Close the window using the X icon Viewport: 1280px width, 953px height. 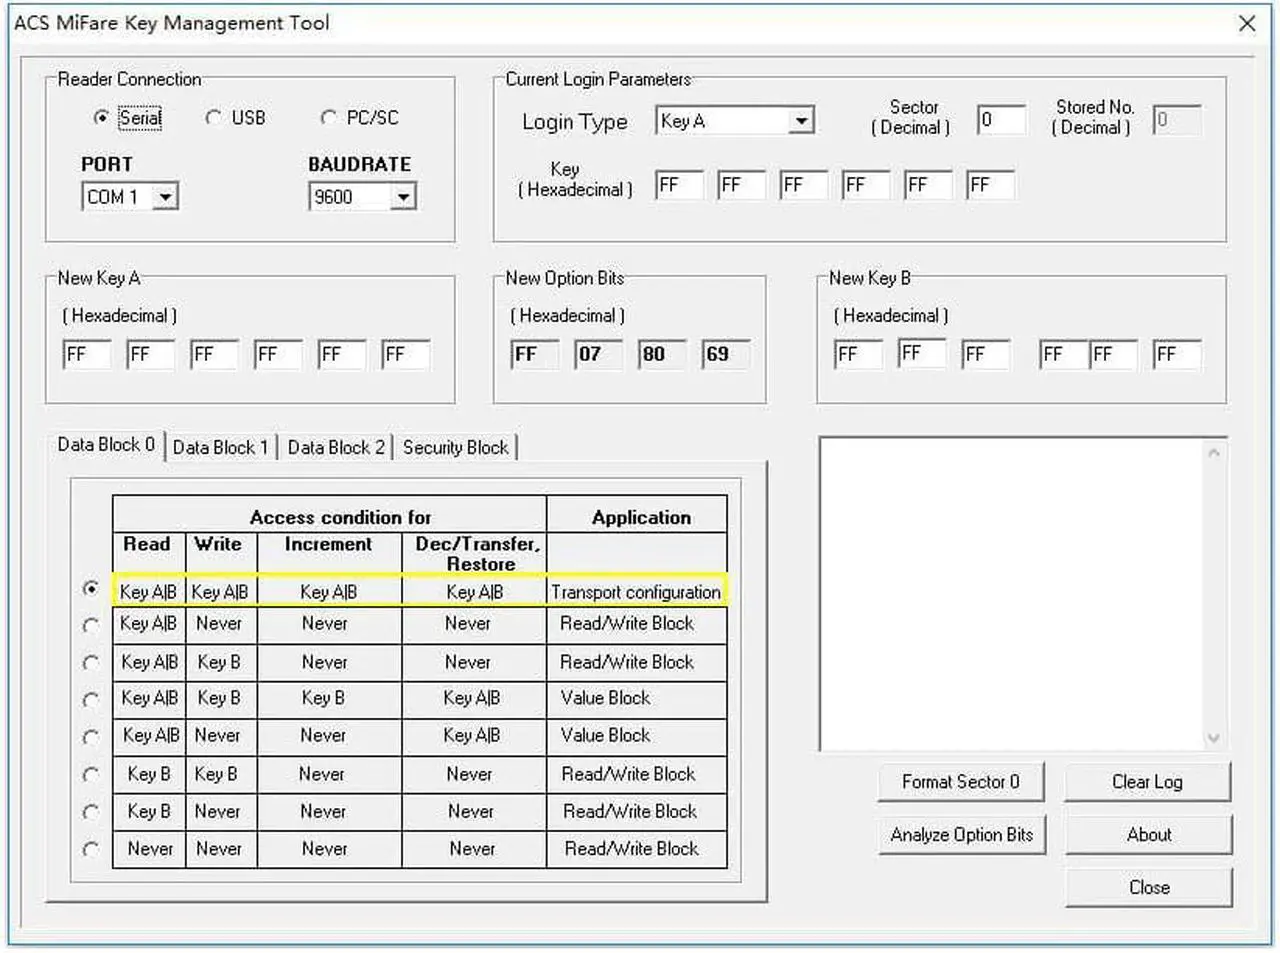click(1246, 23)
